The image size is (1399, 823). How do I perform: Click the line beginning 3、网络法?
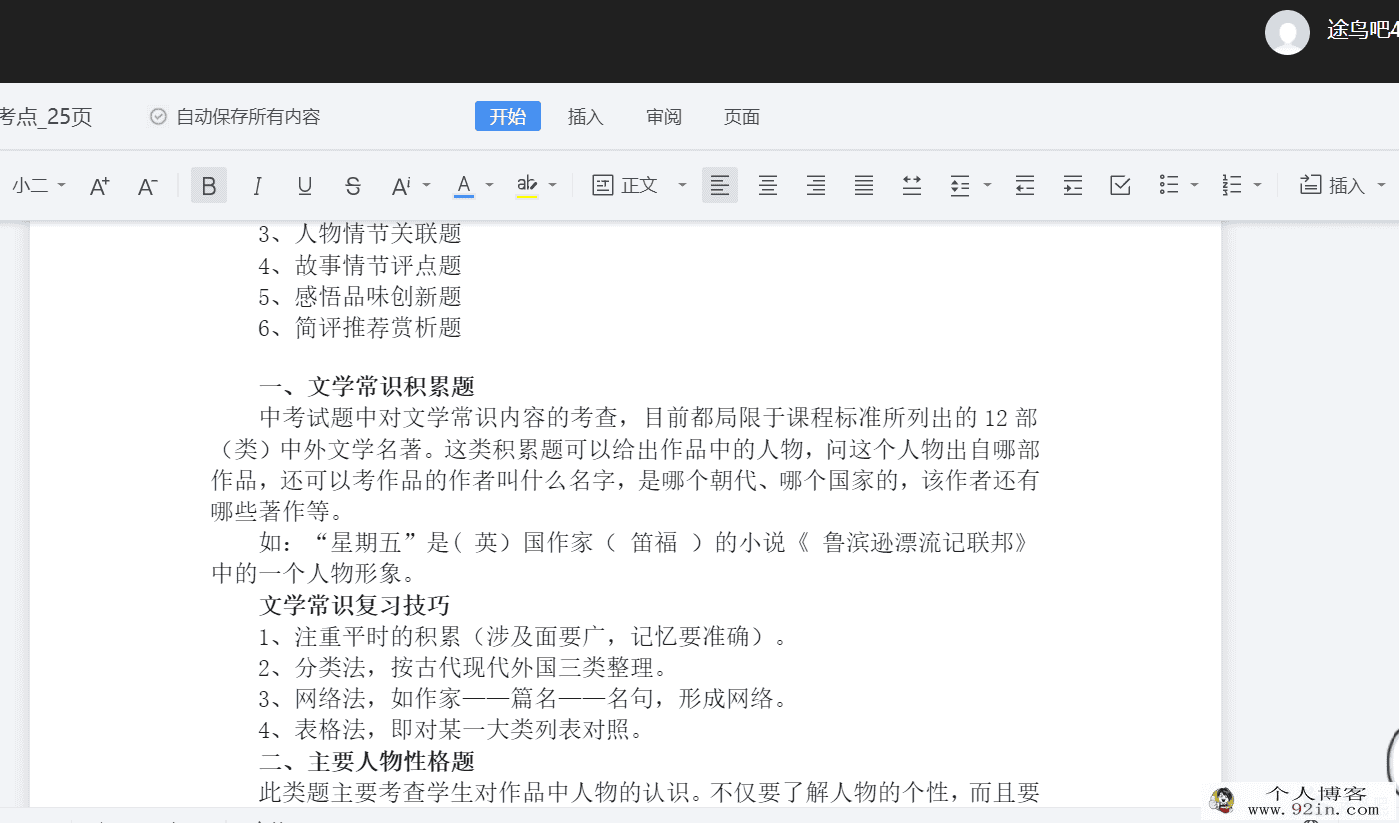click(523, 698)
